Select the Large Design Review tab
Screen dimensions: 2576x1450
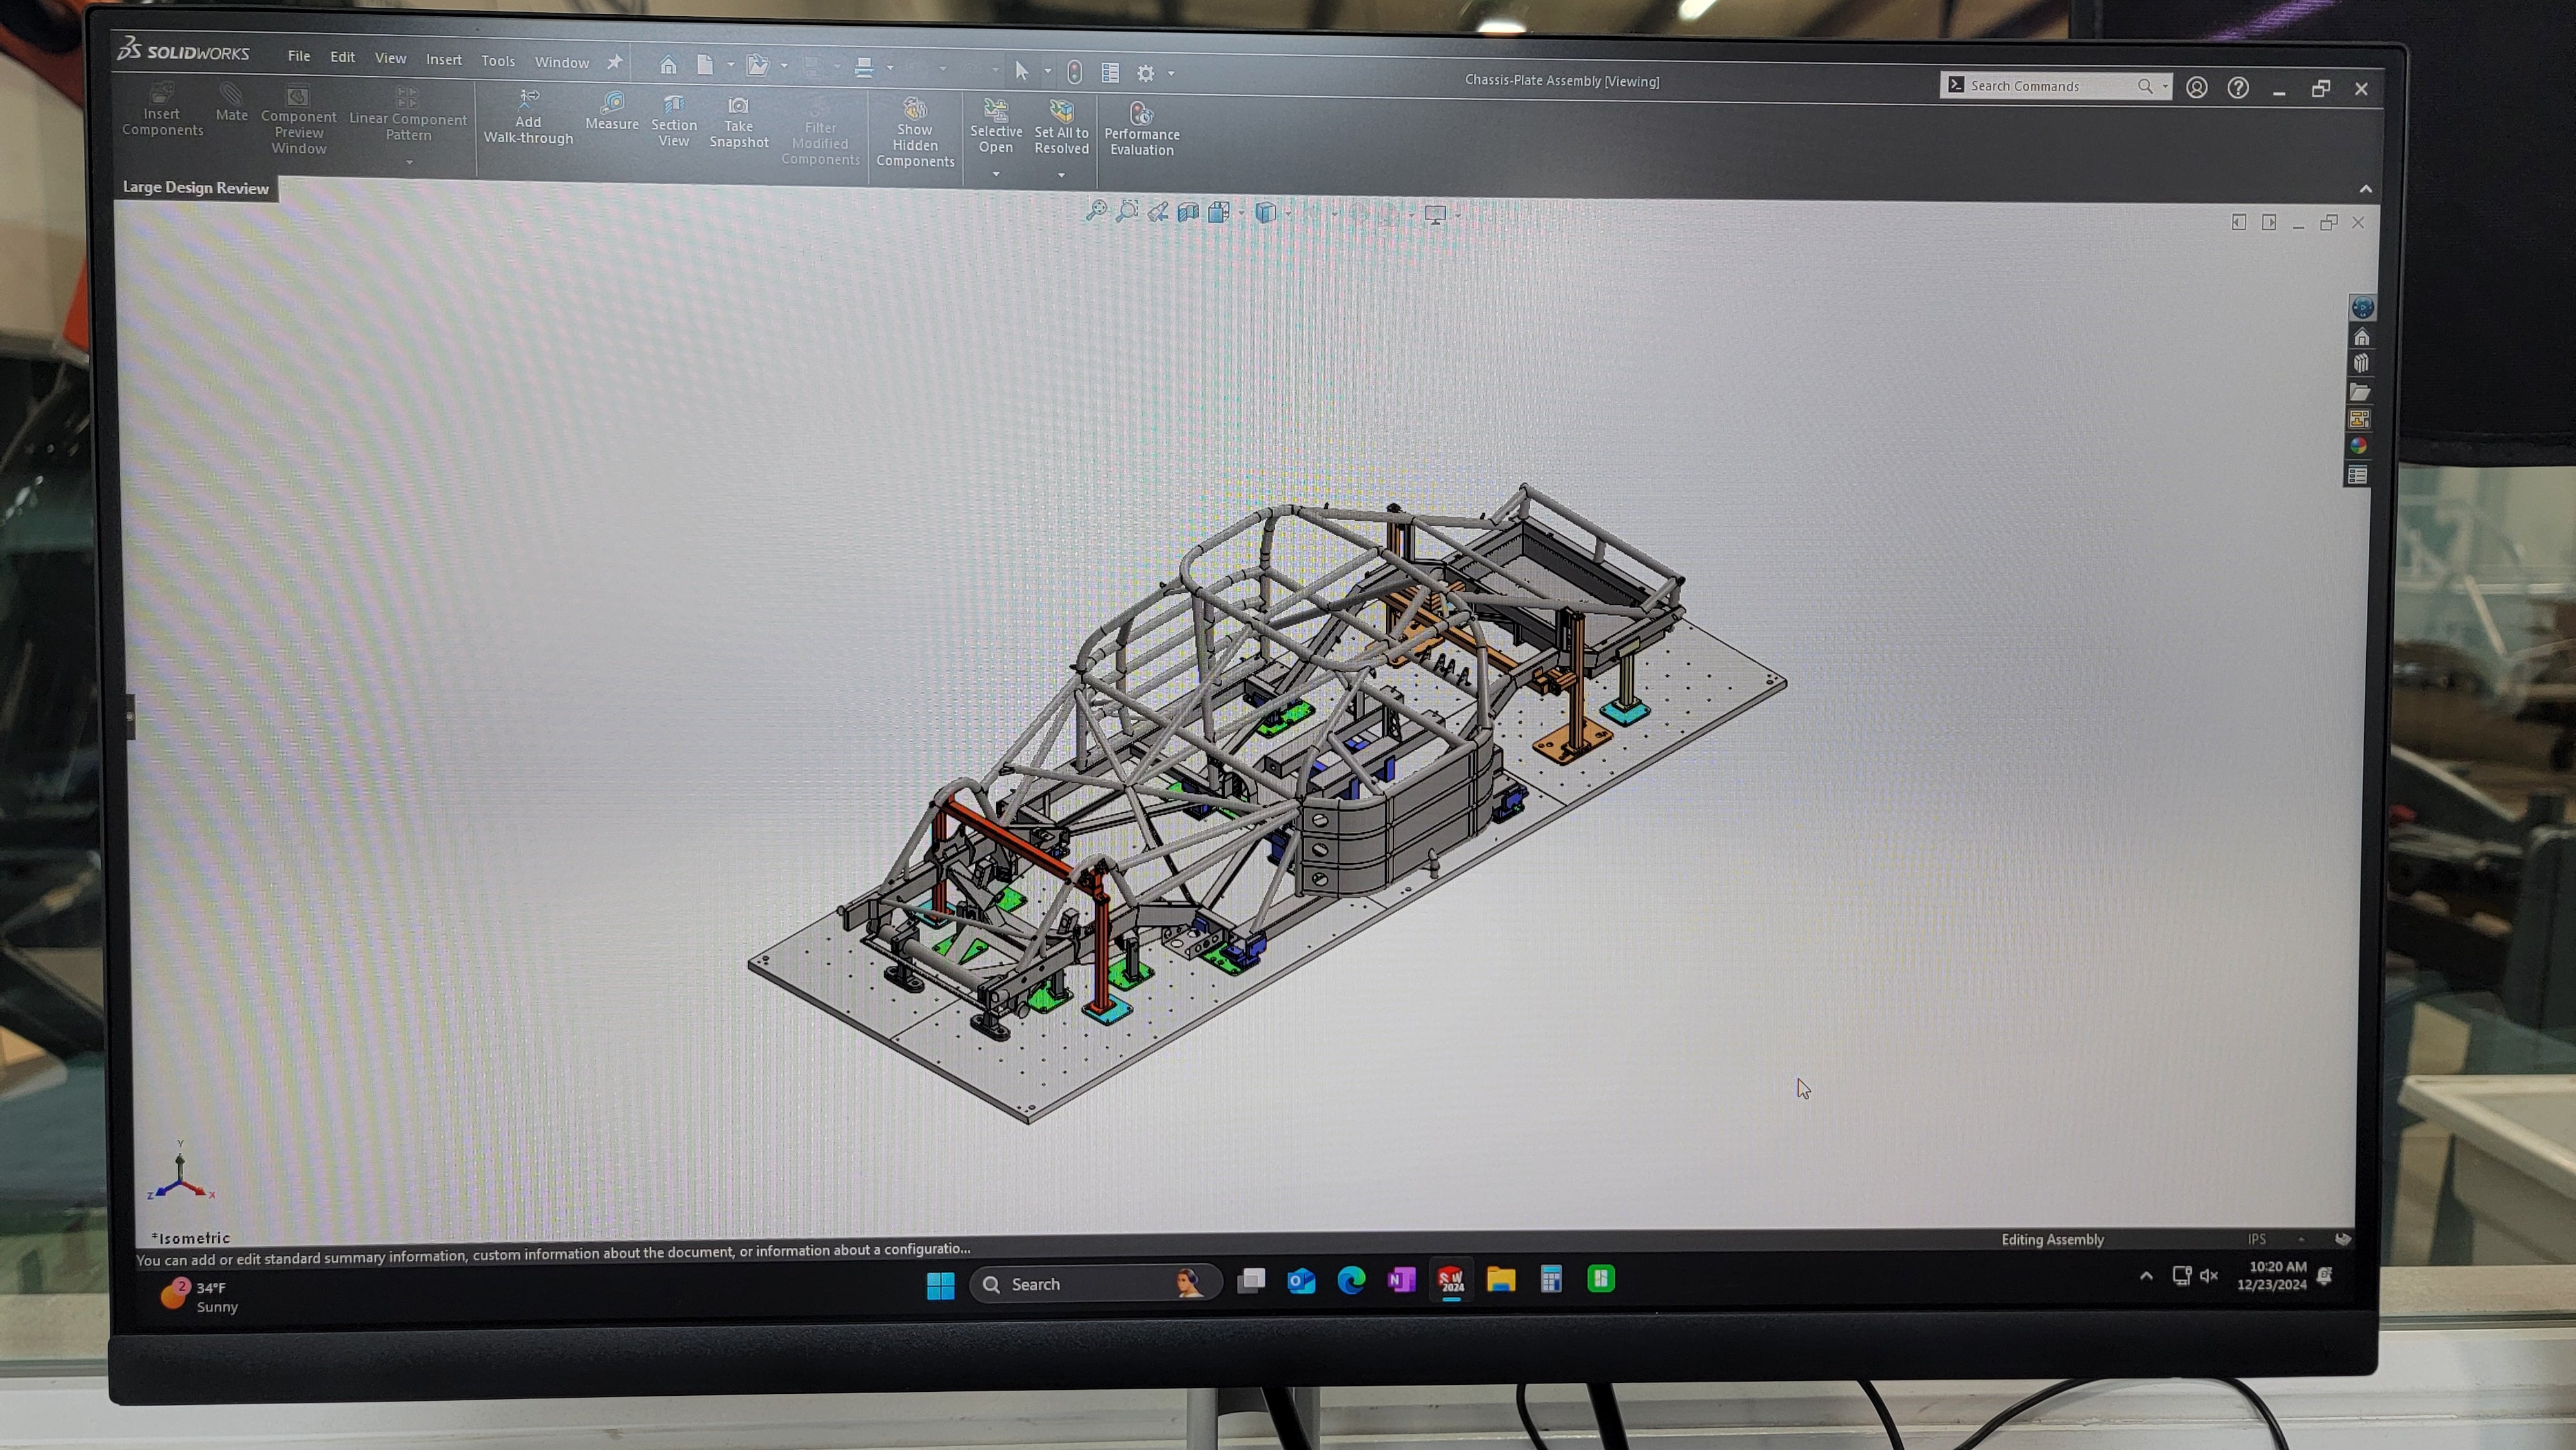196,188
